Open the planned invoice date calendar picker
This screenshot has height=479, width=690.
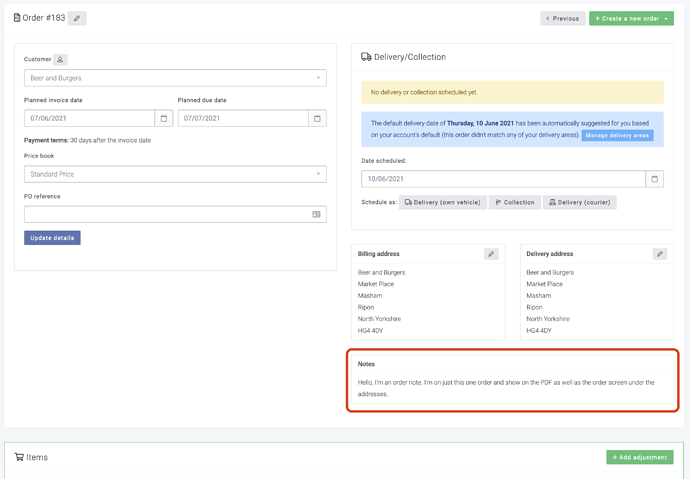pyautogui.click(x=164, y=118)
